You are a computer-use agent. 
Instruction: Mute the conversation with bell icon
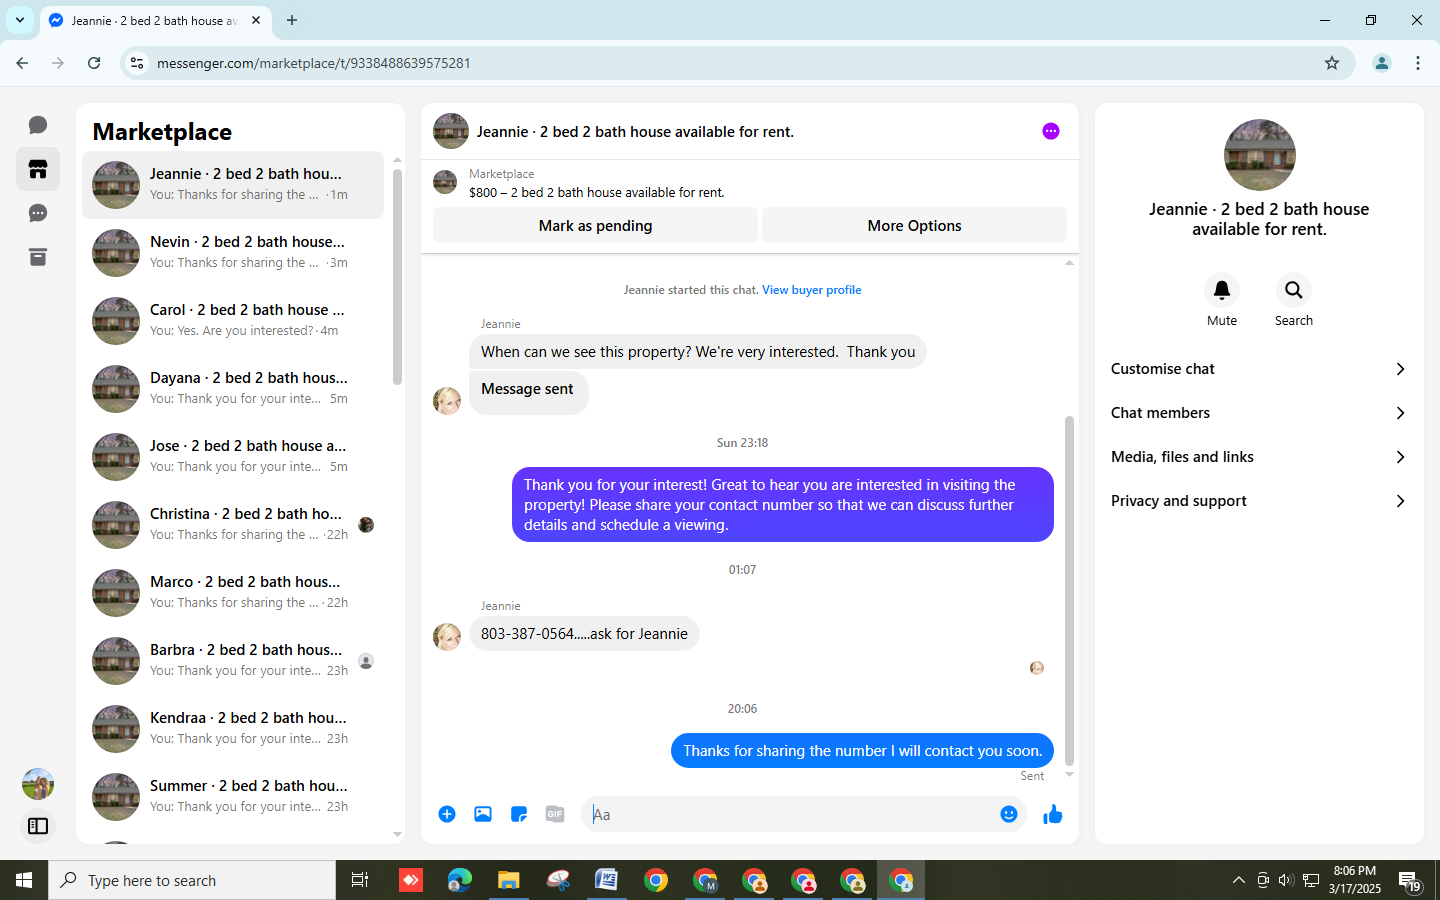[1222, 290]
